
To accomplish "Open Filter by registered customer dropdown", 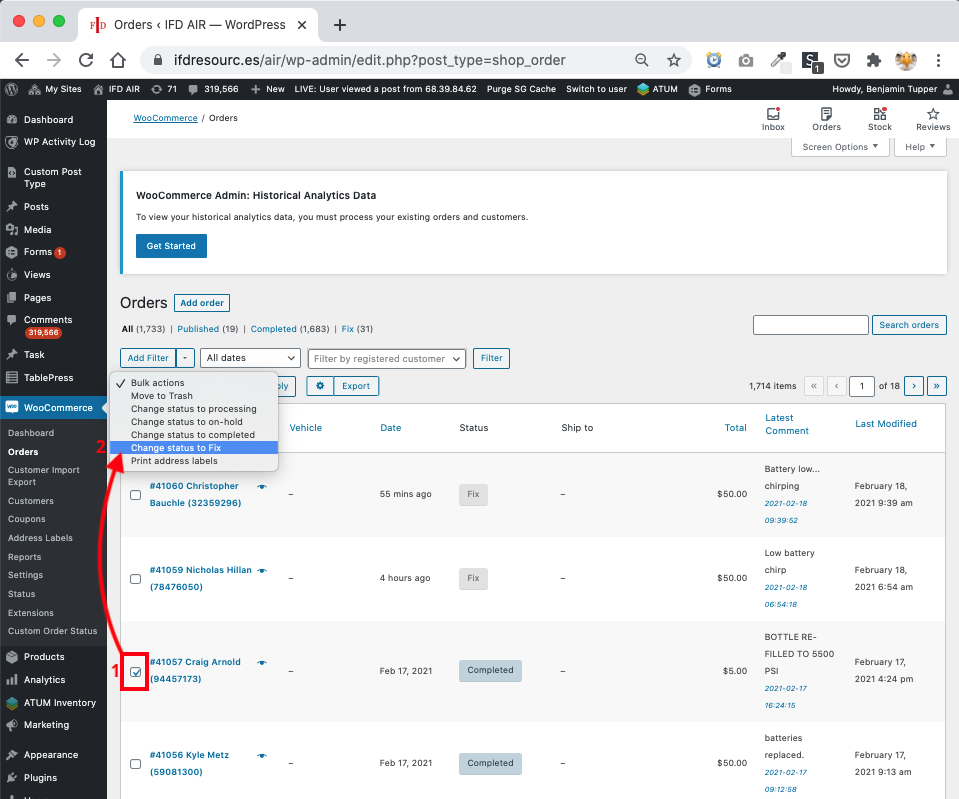I will point(387,359).
